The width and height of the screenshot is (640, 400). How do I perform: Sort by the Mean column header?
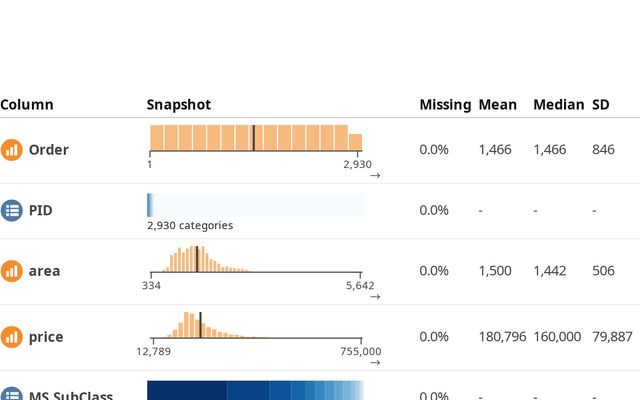[x=498, y=105]
